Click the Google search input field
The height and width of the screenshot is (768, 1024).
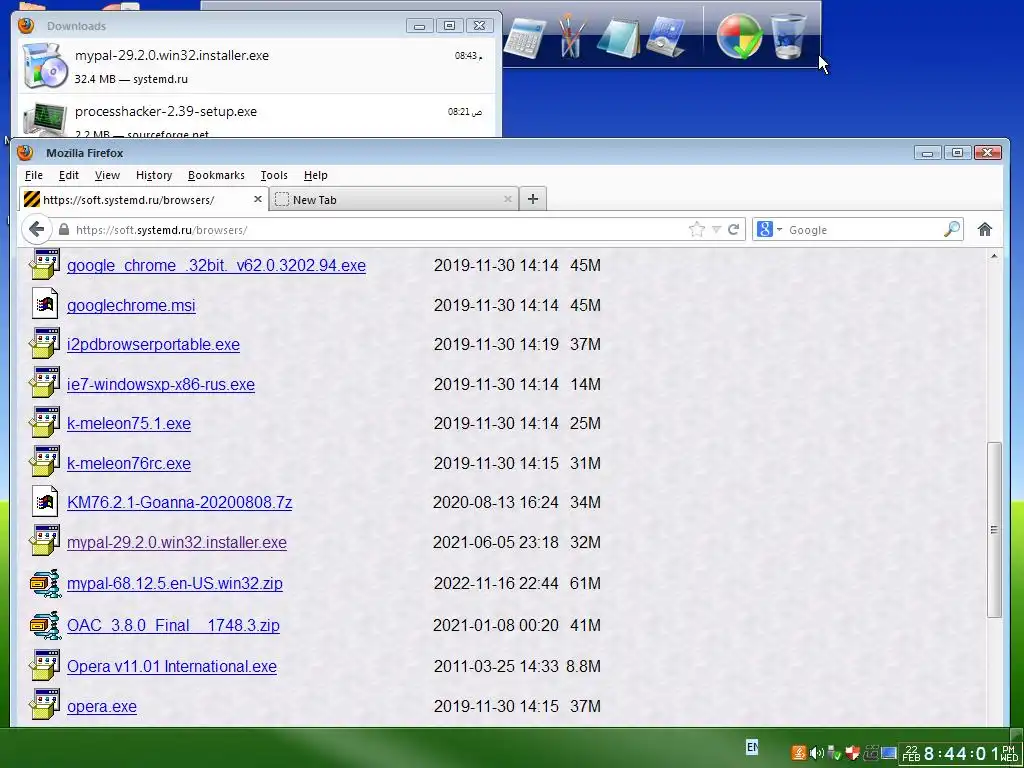[863, 230]
